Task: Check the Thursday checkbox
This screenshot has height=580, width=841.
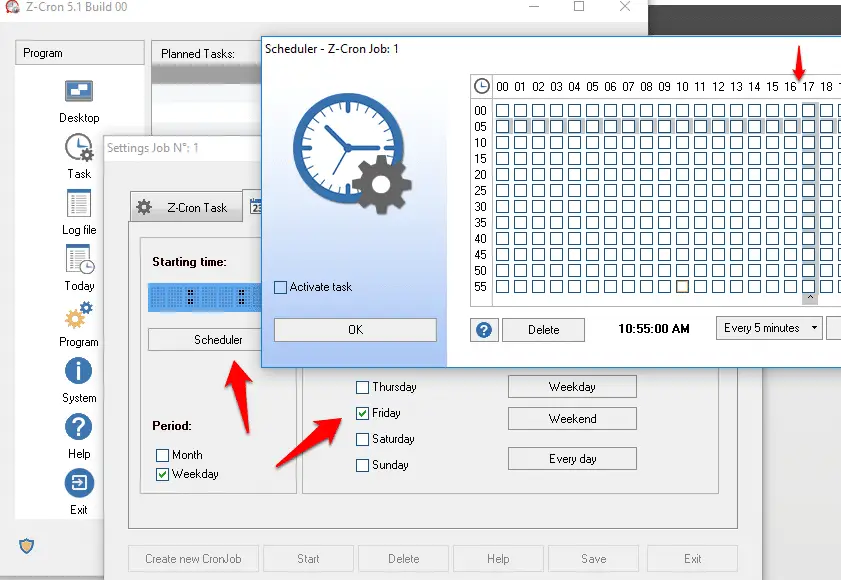Action: pos(363,387)
